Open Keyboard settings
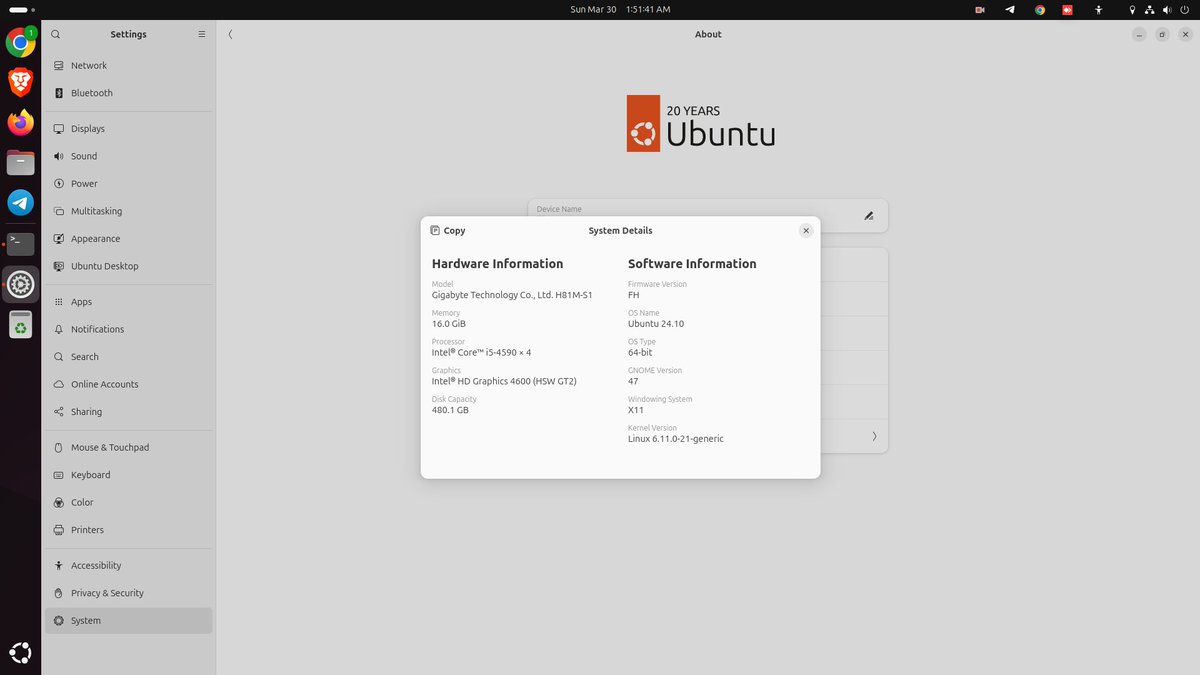This screenshot has width=1200, height=675. tap(129, 475)
